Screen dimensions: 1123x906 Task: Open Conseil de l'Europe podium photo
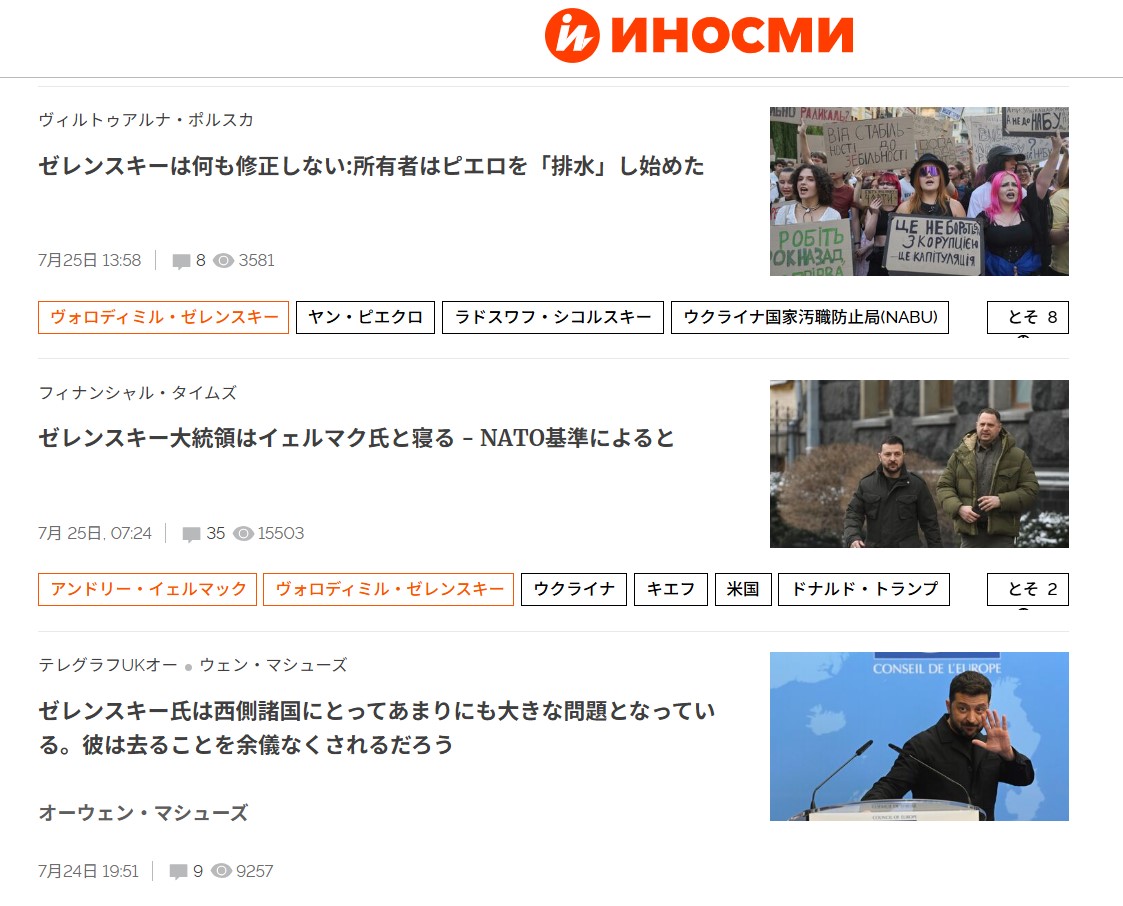(x=919, y=736)
